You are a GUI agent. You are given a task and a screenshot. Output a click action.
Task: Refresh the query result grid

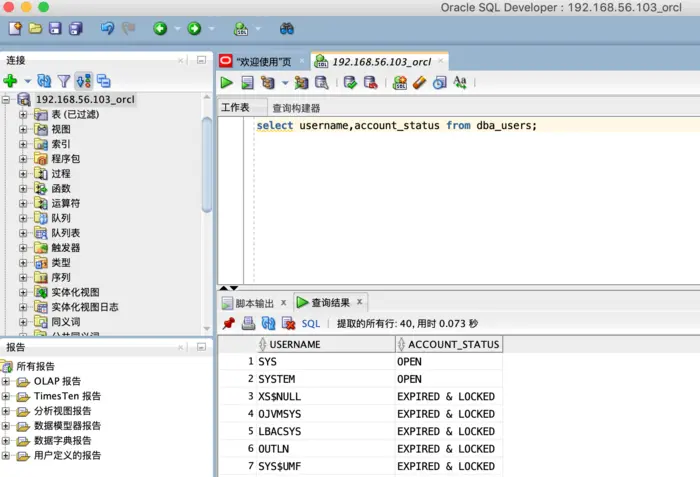coord(268,323)
